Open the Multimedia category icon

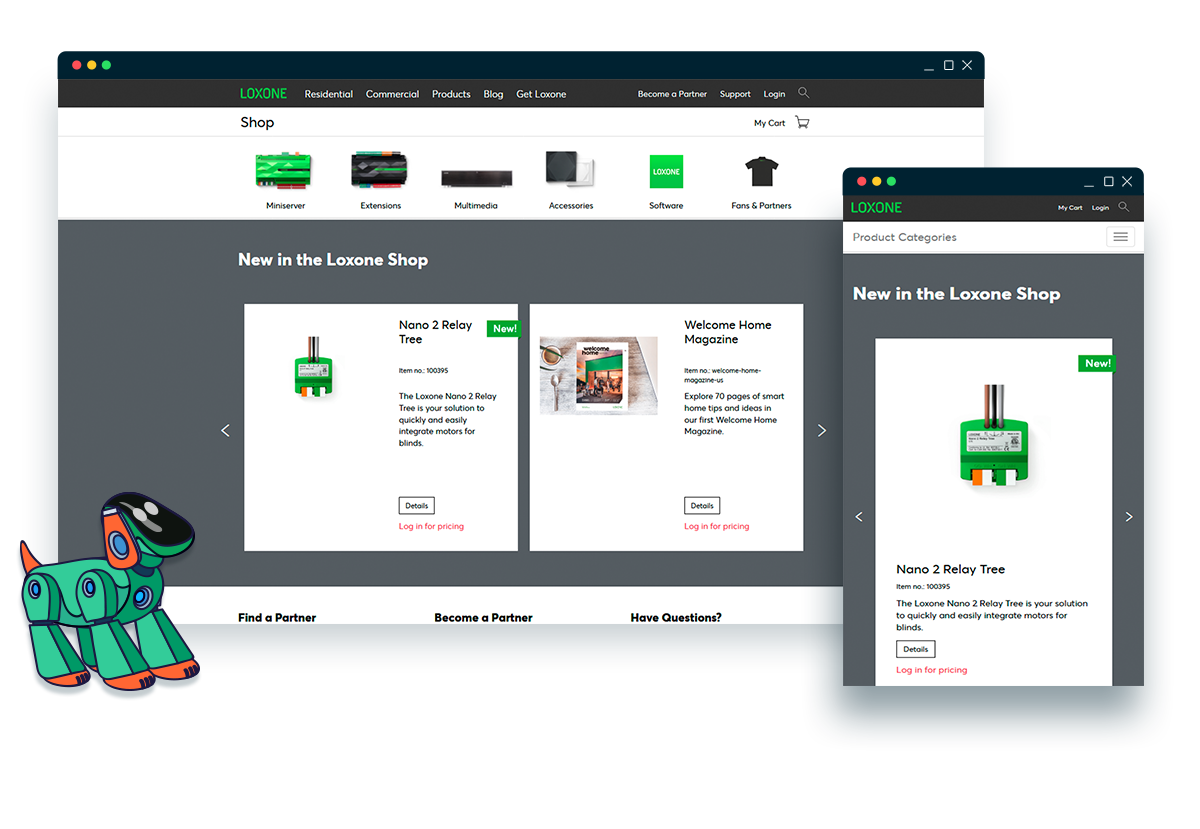coord(476,178)
